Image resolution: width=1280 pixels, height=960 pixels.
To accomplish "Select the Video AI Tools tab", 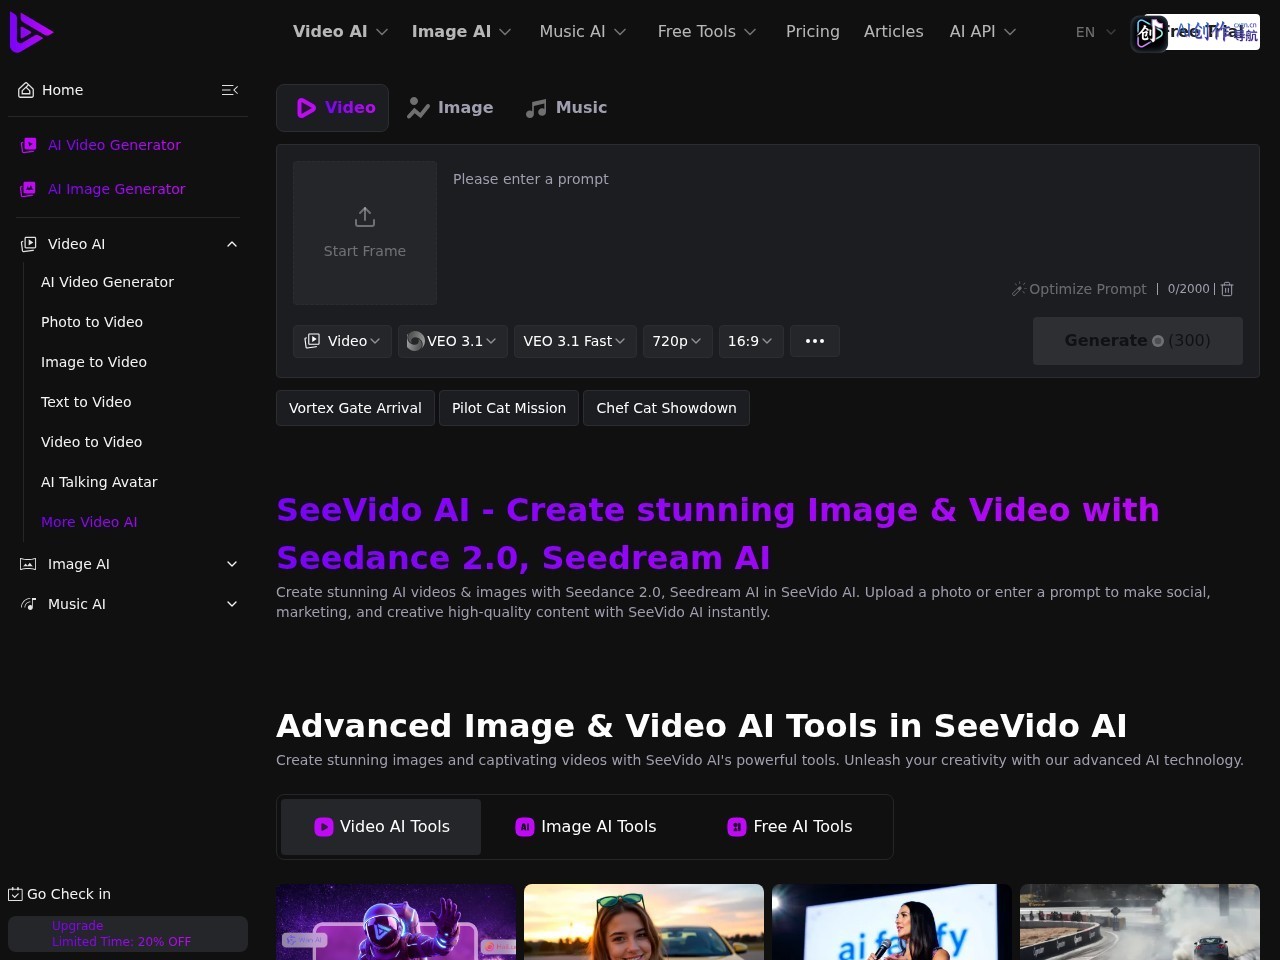I will click(381, 827).
